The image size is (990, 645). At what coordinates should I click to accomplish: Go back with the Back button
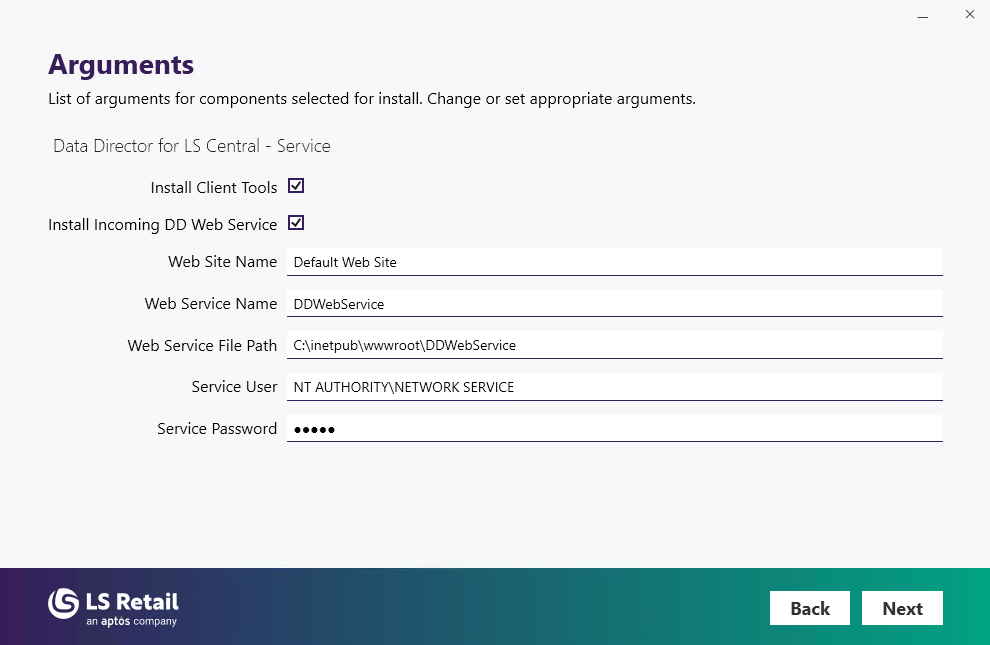809,608
